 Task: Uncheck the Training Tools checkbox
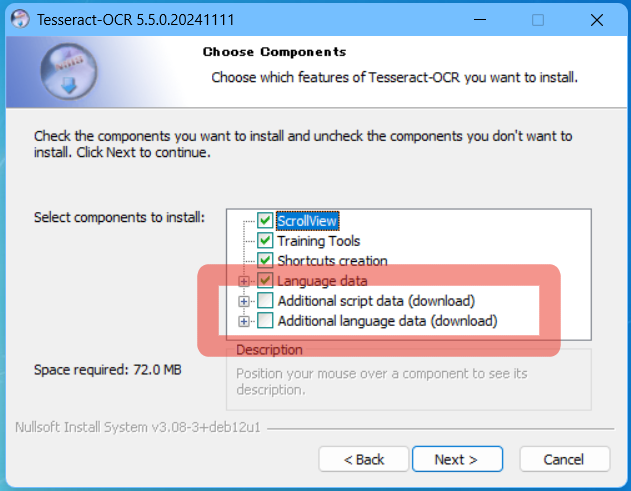pyautogui.click(x=265, y=241)
